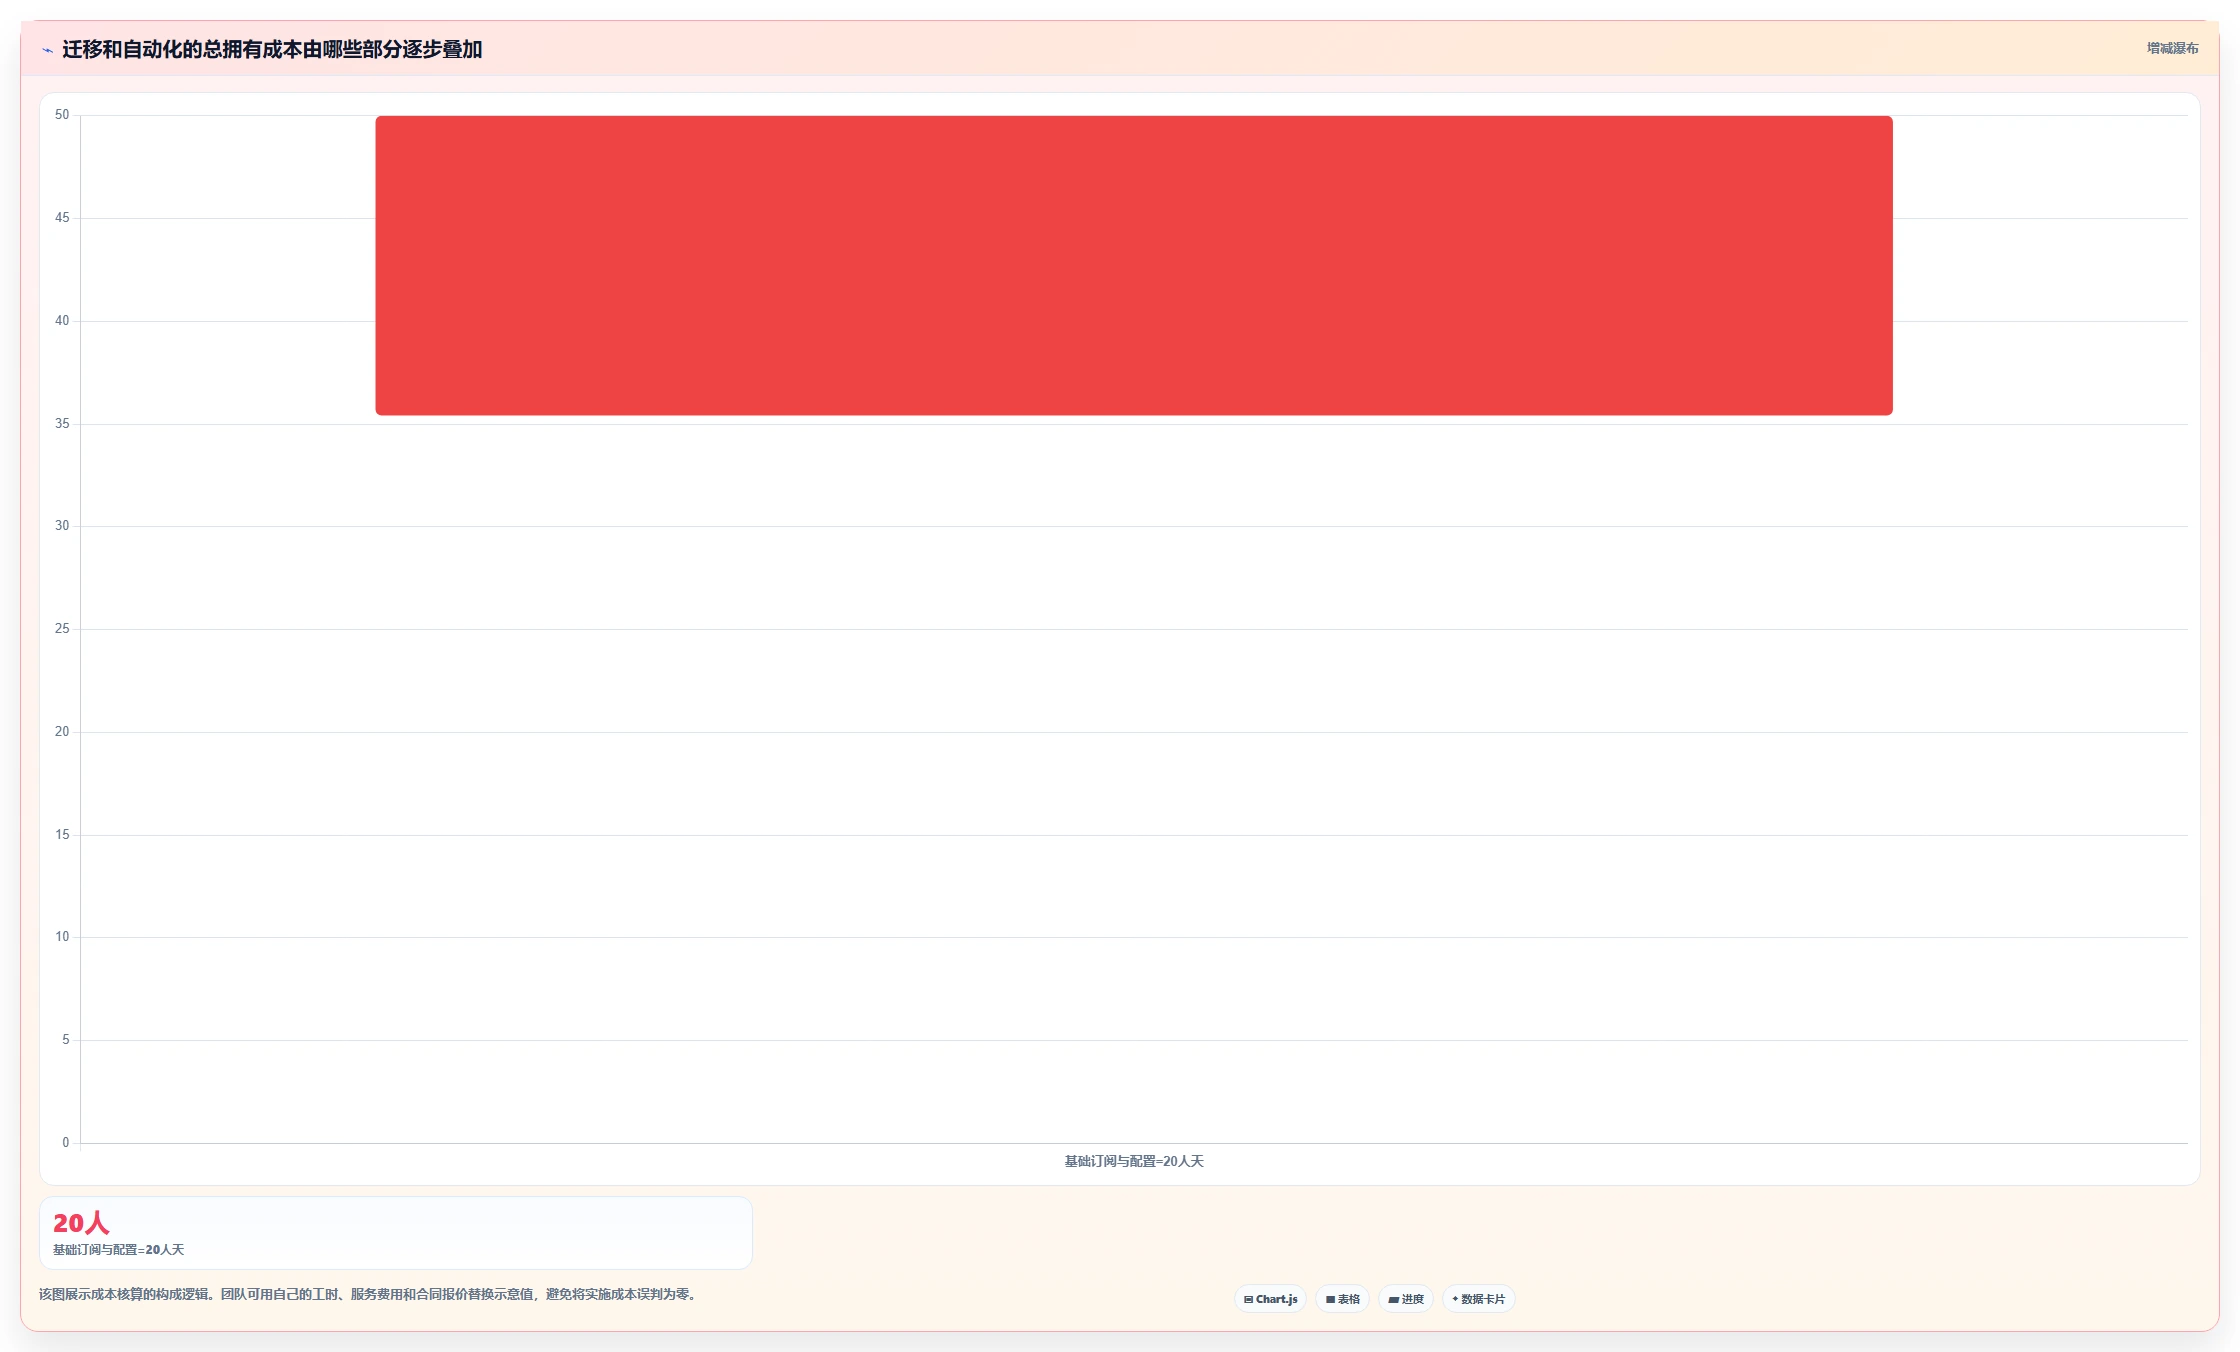
Task: Click the y-axis tick label 20
Action: pyautogui.click(x=62, y=732)
